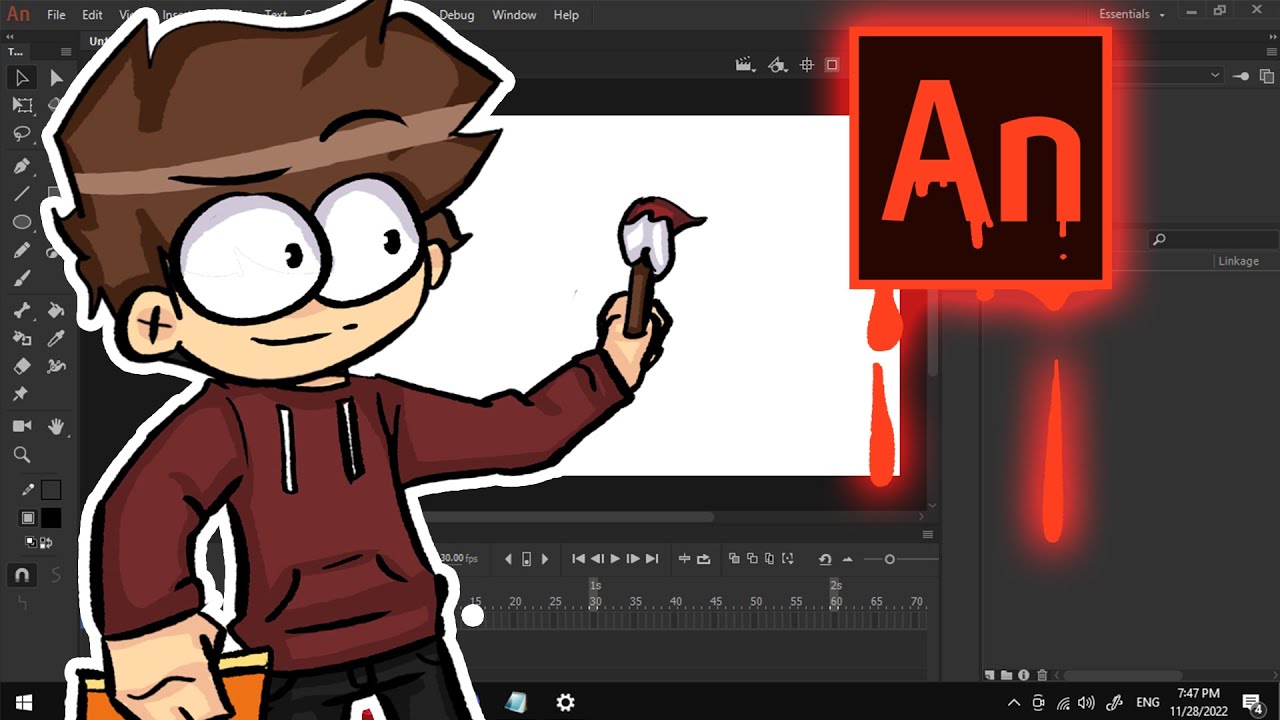Select the Line tool
This screenshot has width=1280, height=720.
22,194
